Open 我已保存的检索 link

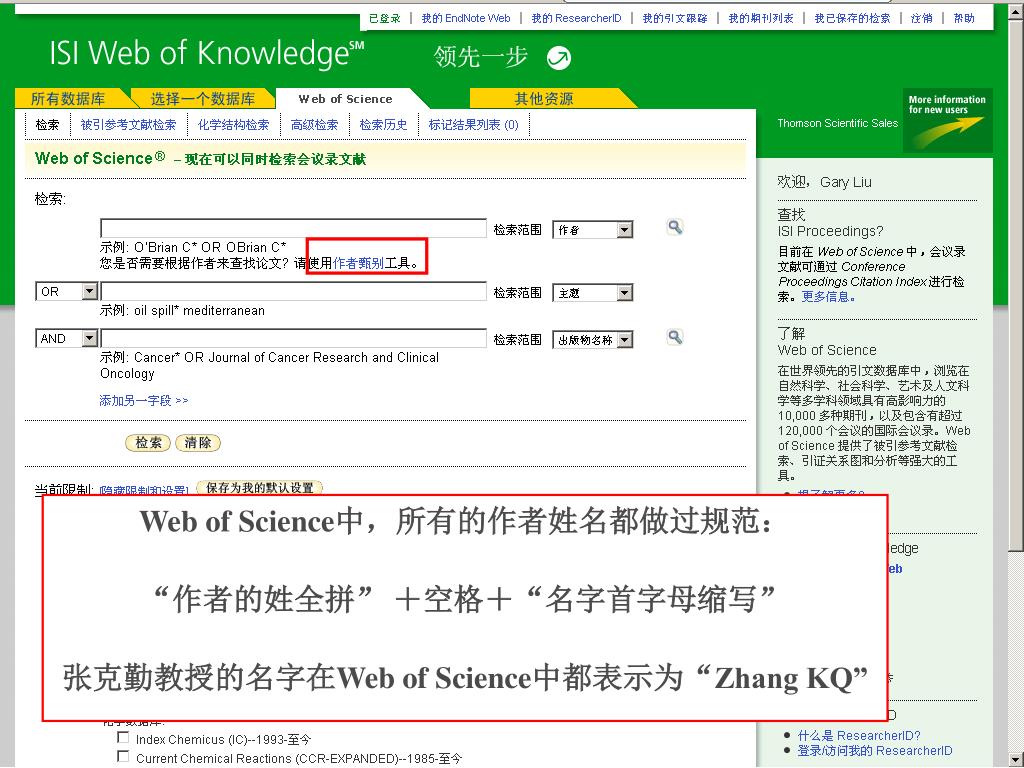click(852, 18)
